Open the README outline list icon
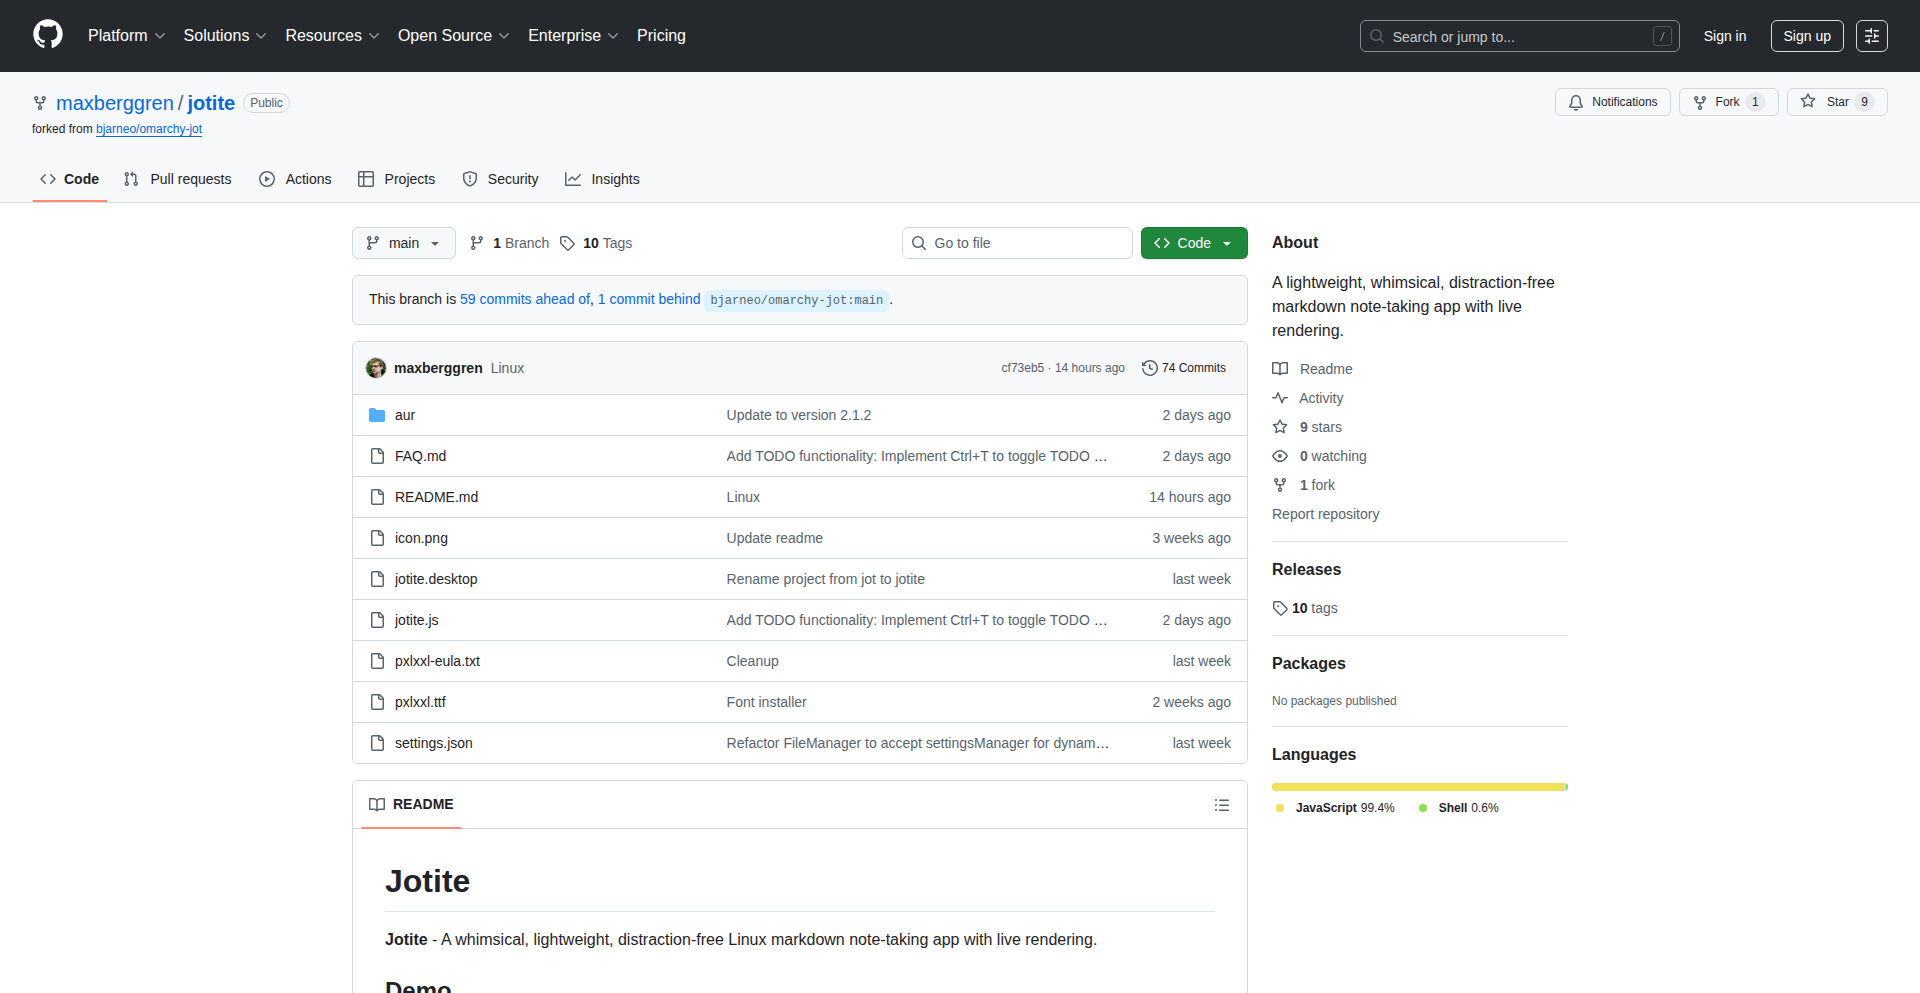Screen dimensions: 1920x993 pos(1221,805)
